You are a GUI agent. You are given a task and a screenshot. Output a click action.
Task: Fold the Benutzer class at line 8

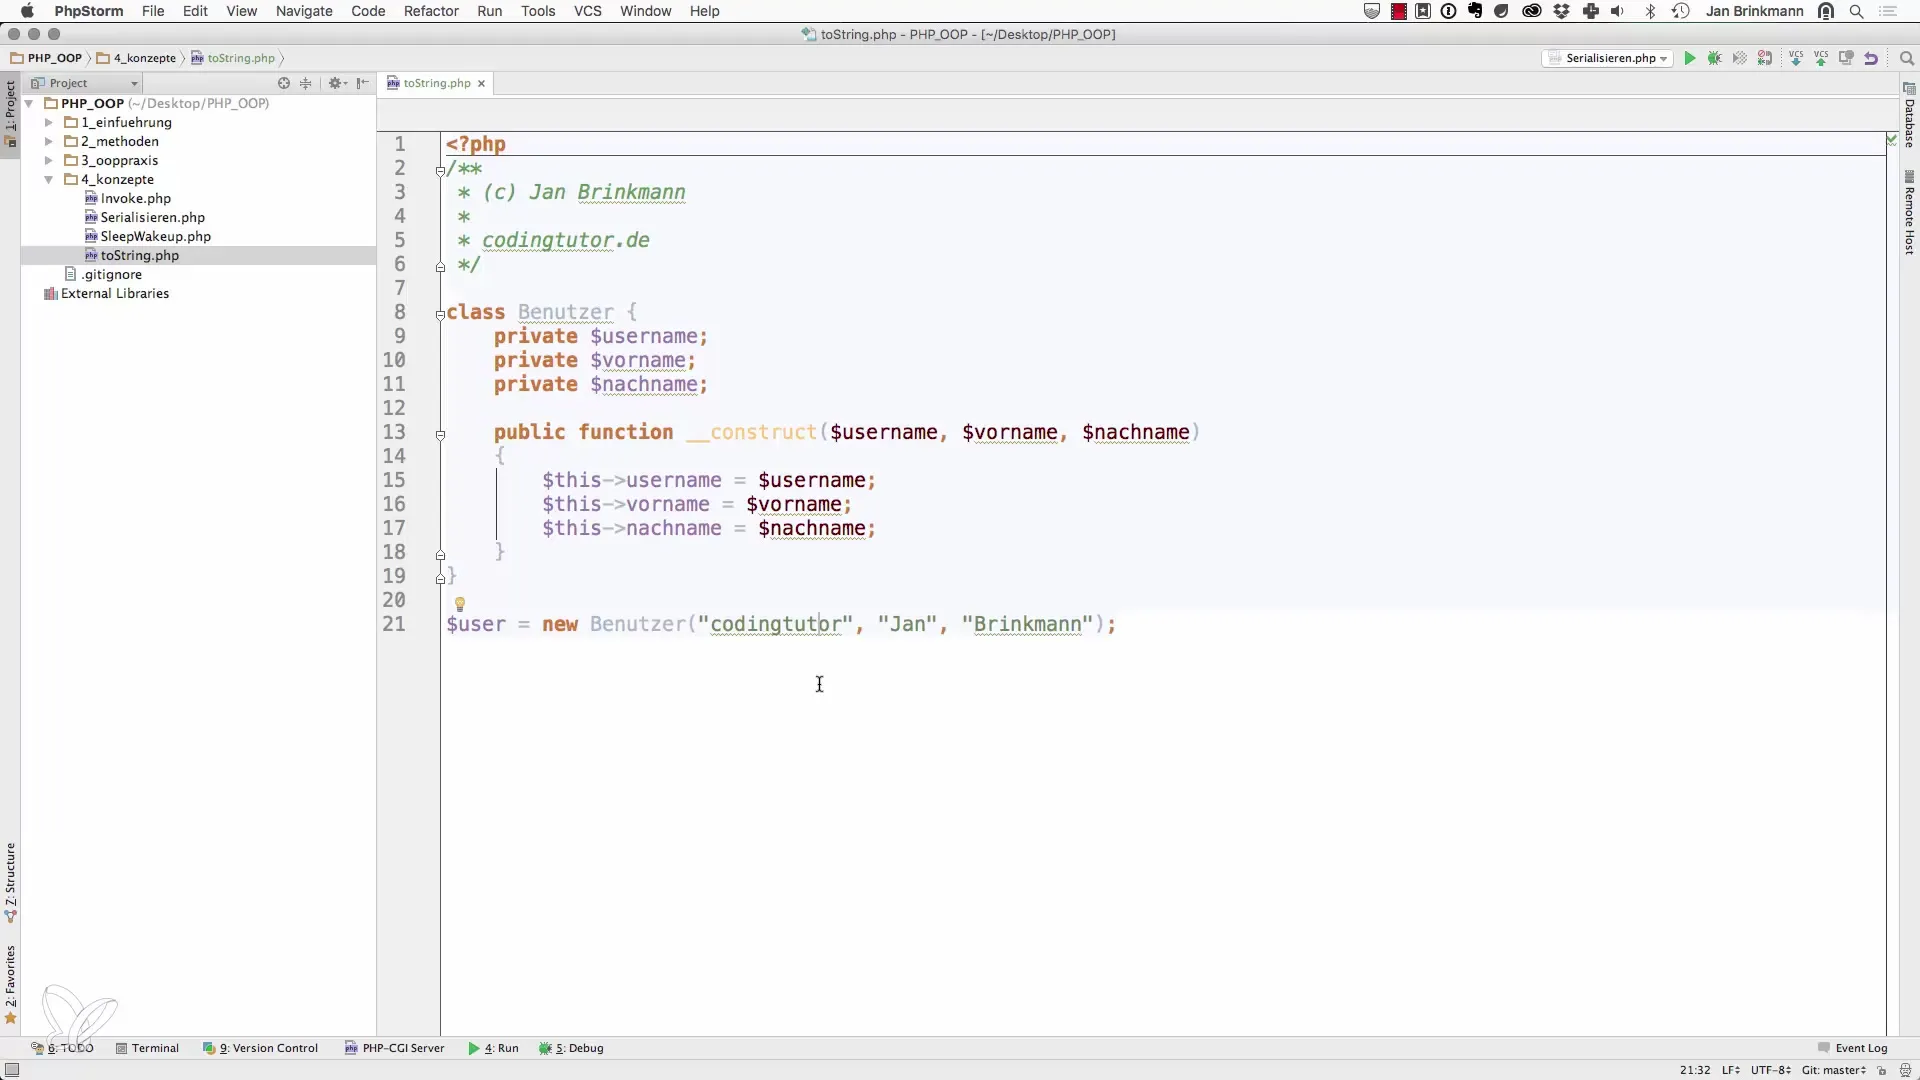point(440,315)
